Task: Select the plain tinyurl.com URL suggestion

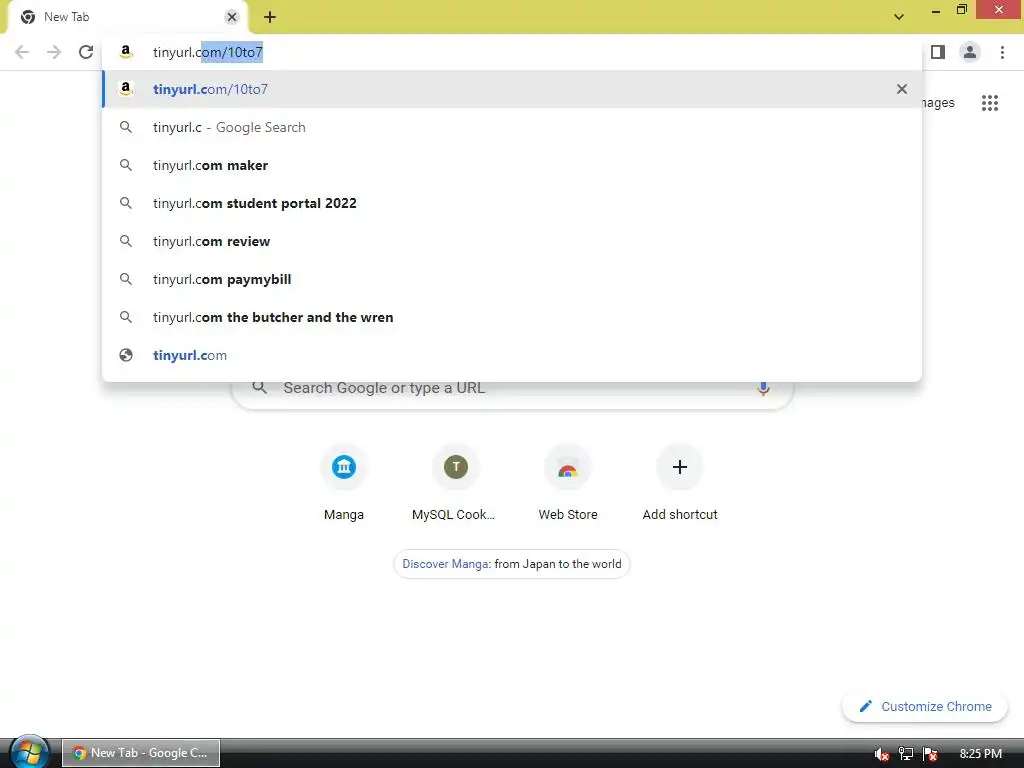Action: 512,355
